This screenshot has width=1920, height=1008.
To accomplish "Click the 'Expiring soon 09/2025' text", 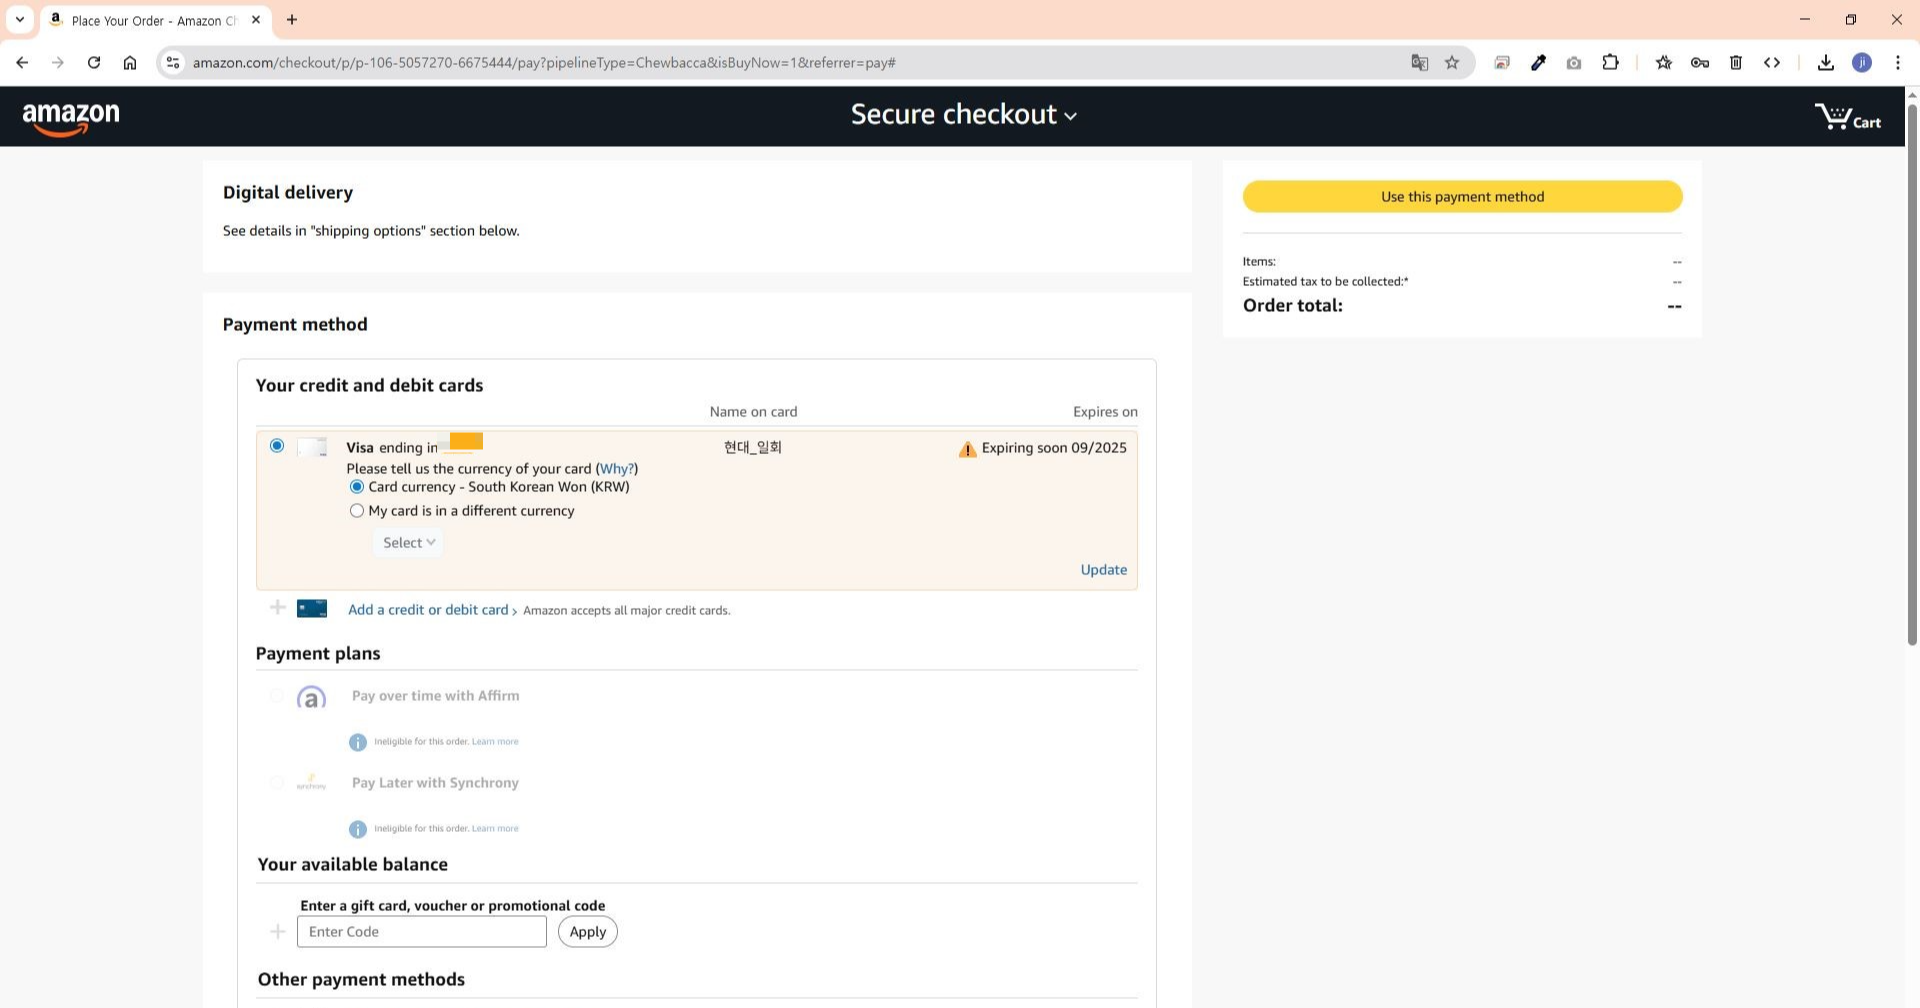I will click(x=1054, y=448).
